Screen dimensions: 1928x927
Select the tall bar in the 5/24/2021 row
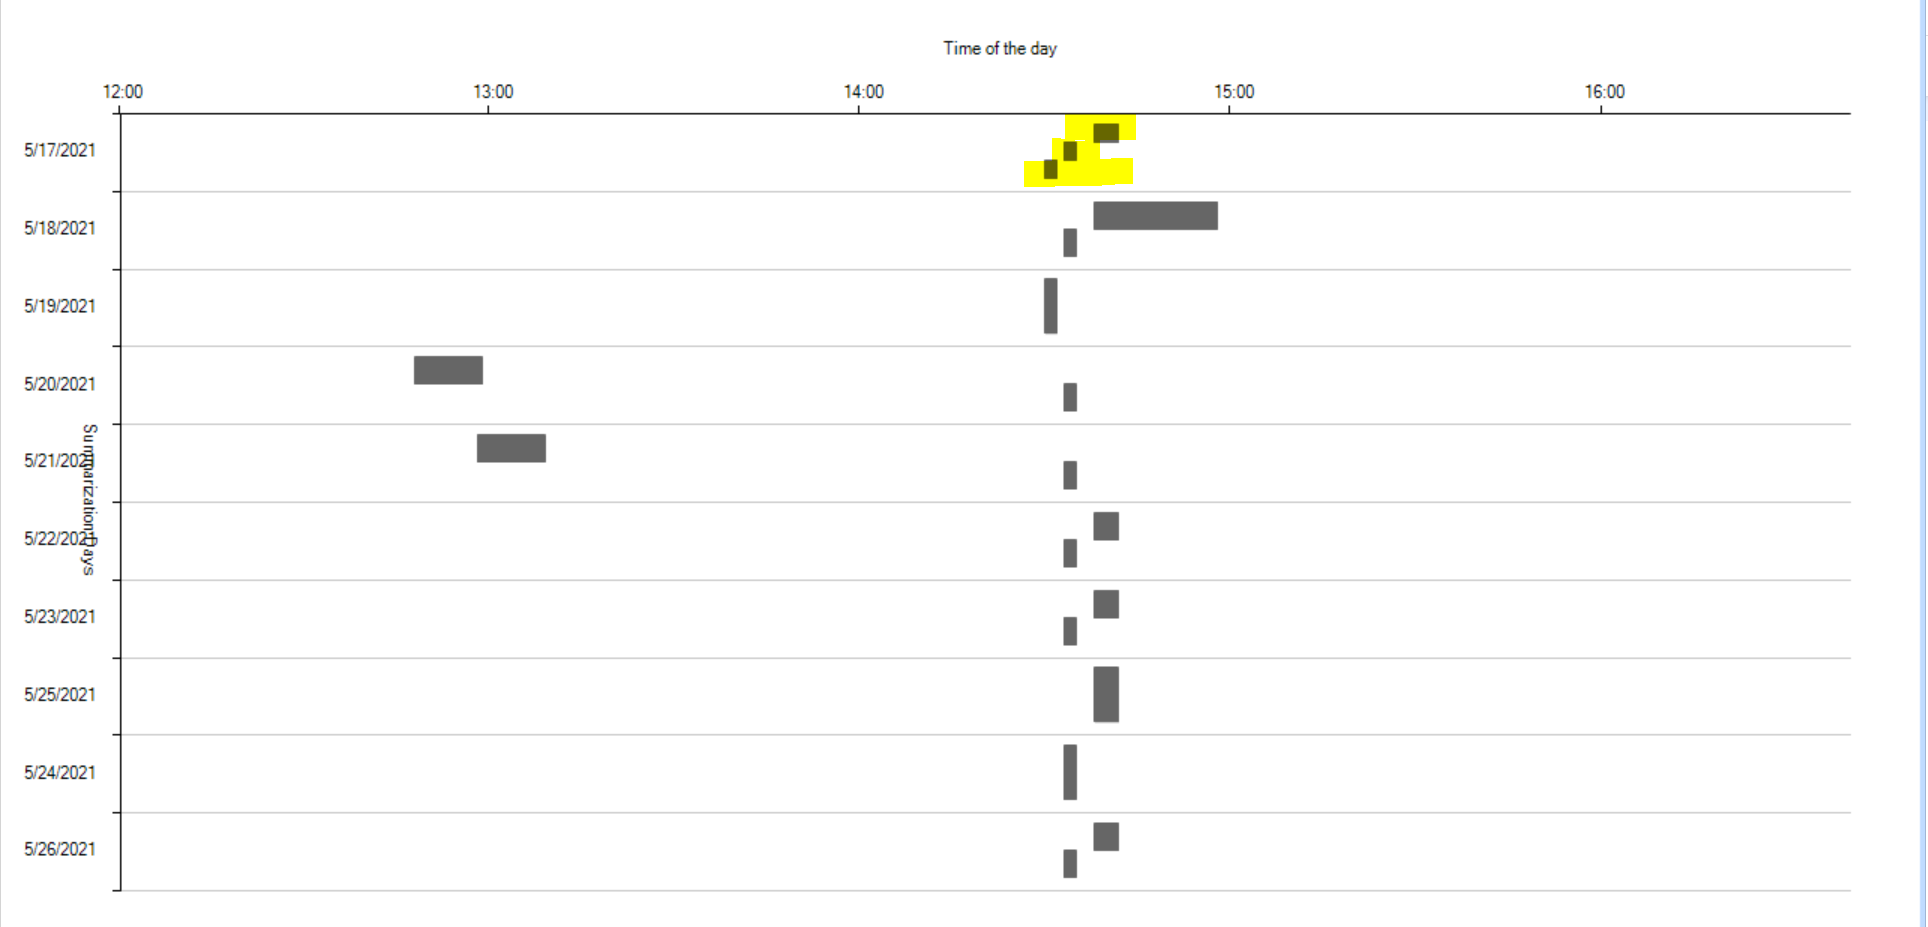pos(1070,772)
